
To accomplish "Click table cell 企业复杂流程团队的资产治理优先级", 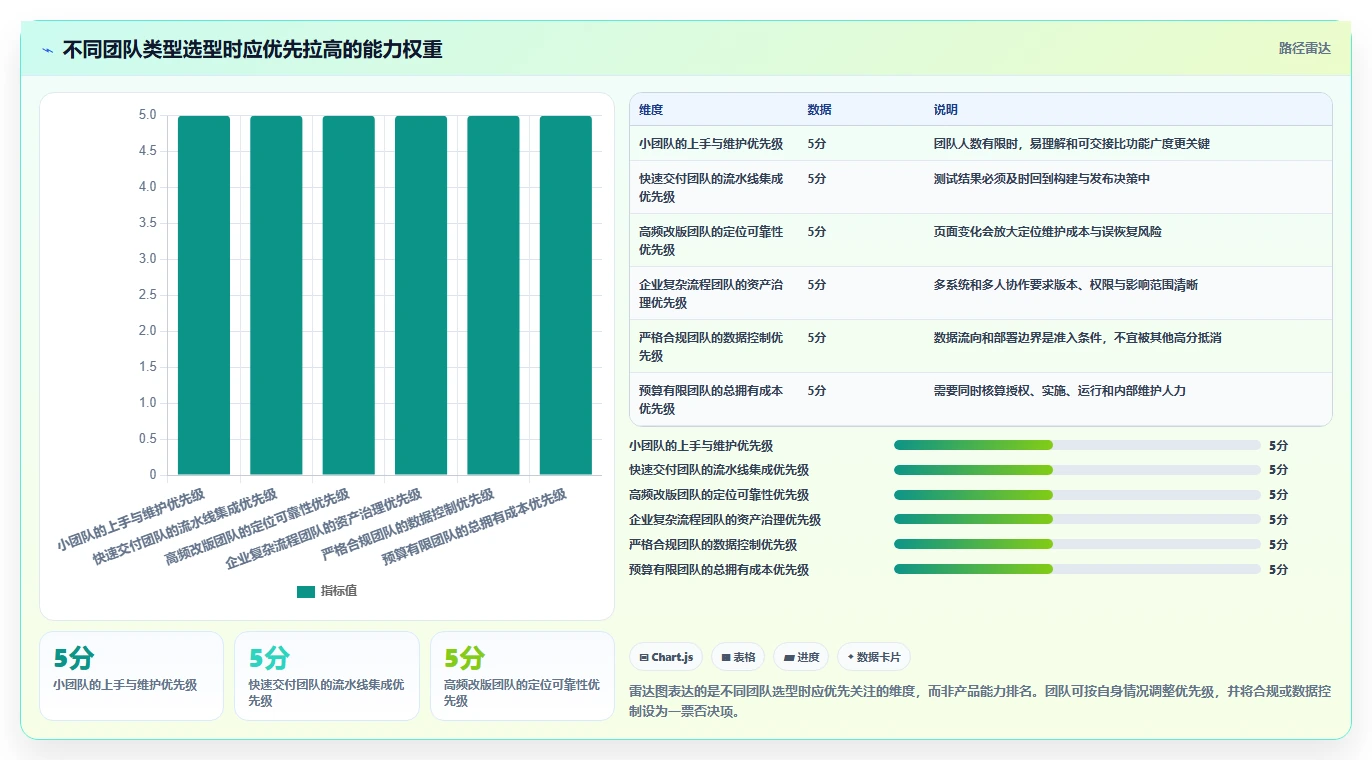I will 711,294.
